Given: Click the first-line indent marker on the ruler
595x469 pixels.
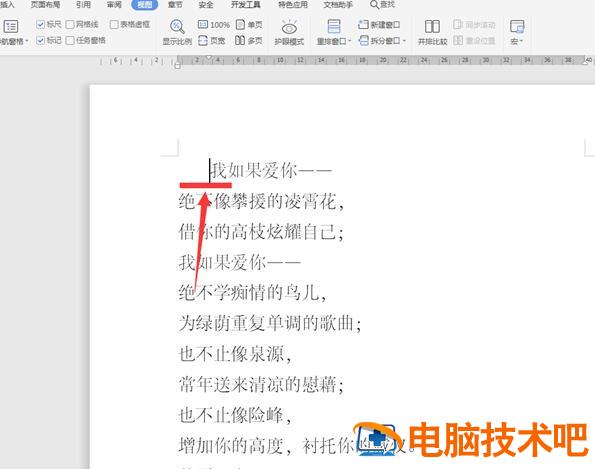Looking at the screenshot, I should [208, 57].
